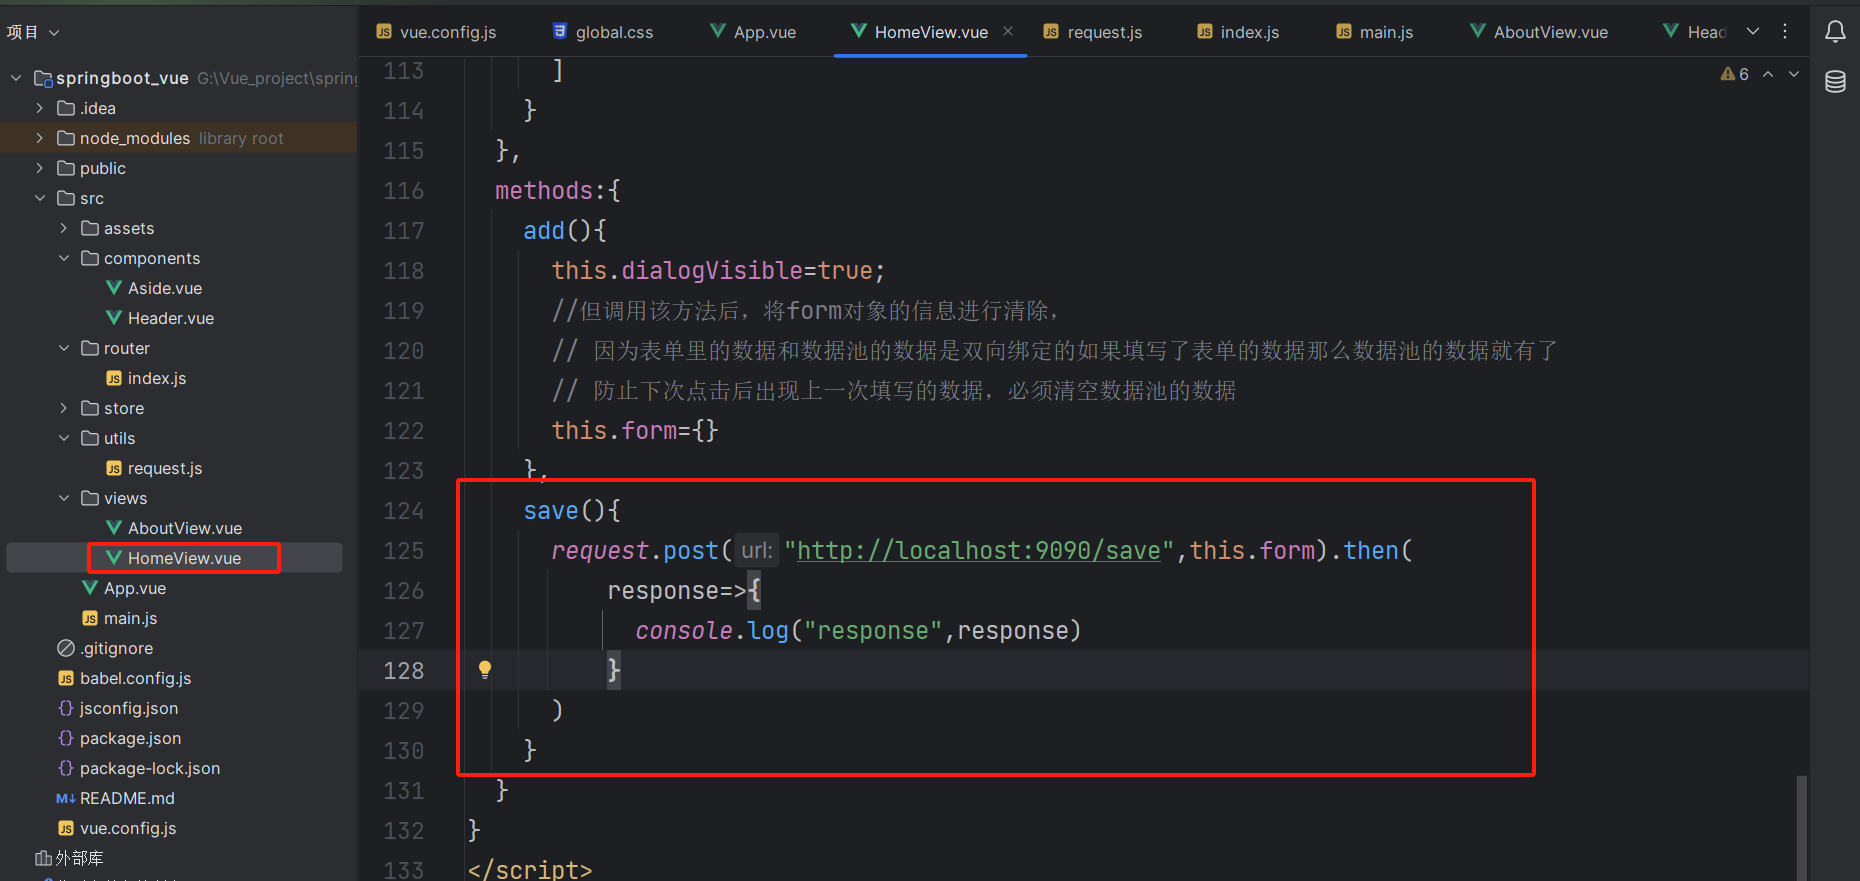The image size is (1860, 881).
Task: Switch to the vue.config.js tab
Action: 436,32
